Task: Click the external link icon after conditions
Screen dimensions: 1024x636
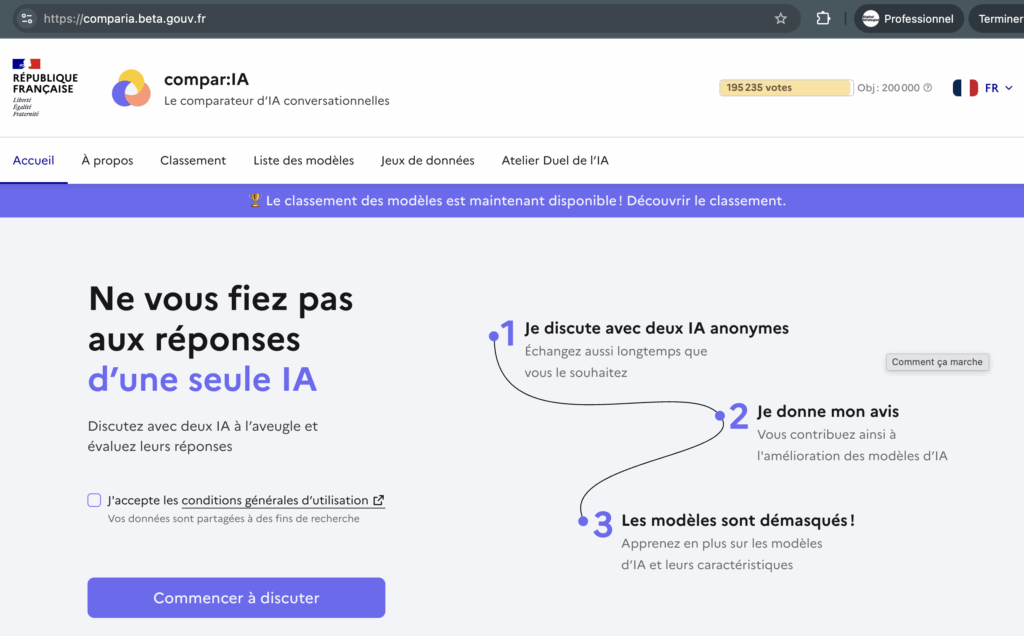Action: 378,500
